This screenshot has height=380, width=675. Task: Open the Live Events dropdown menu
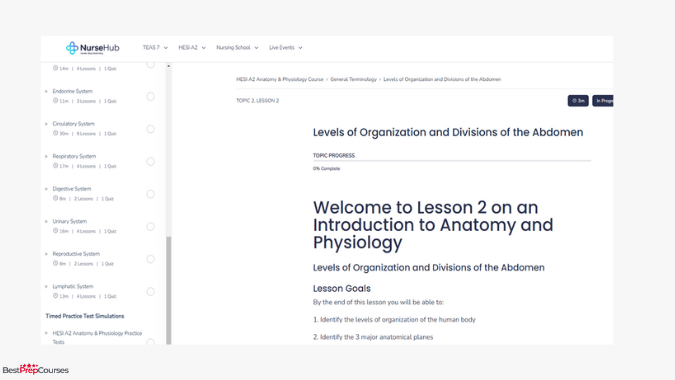pos(286,48)
